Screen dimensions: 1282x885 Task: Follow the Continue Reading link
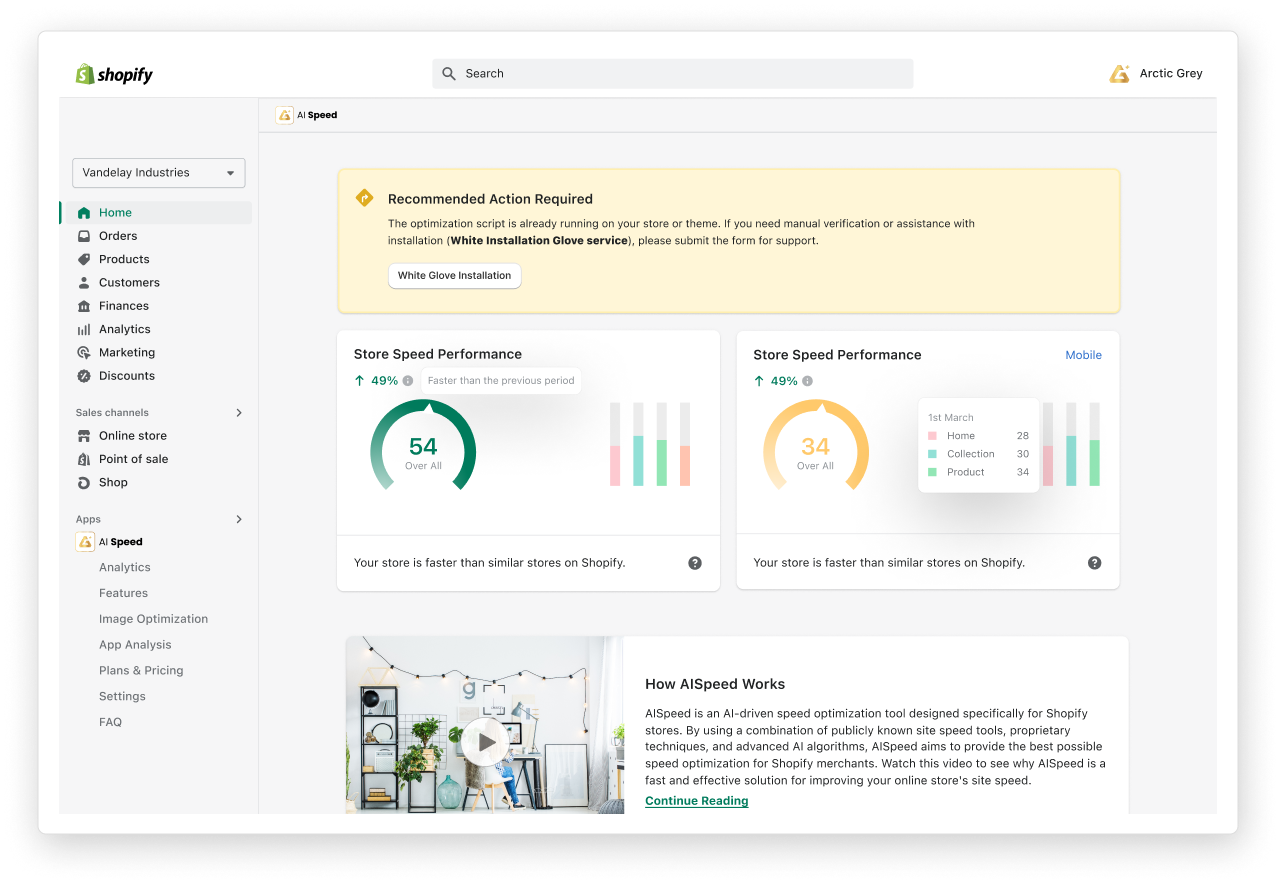coord(697,801)
